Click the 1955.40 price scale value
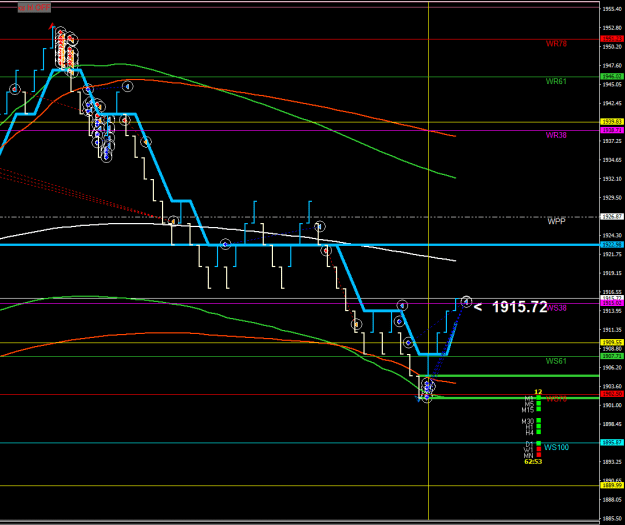Screen dimensions: 625x525 click(x=612, y=9)
